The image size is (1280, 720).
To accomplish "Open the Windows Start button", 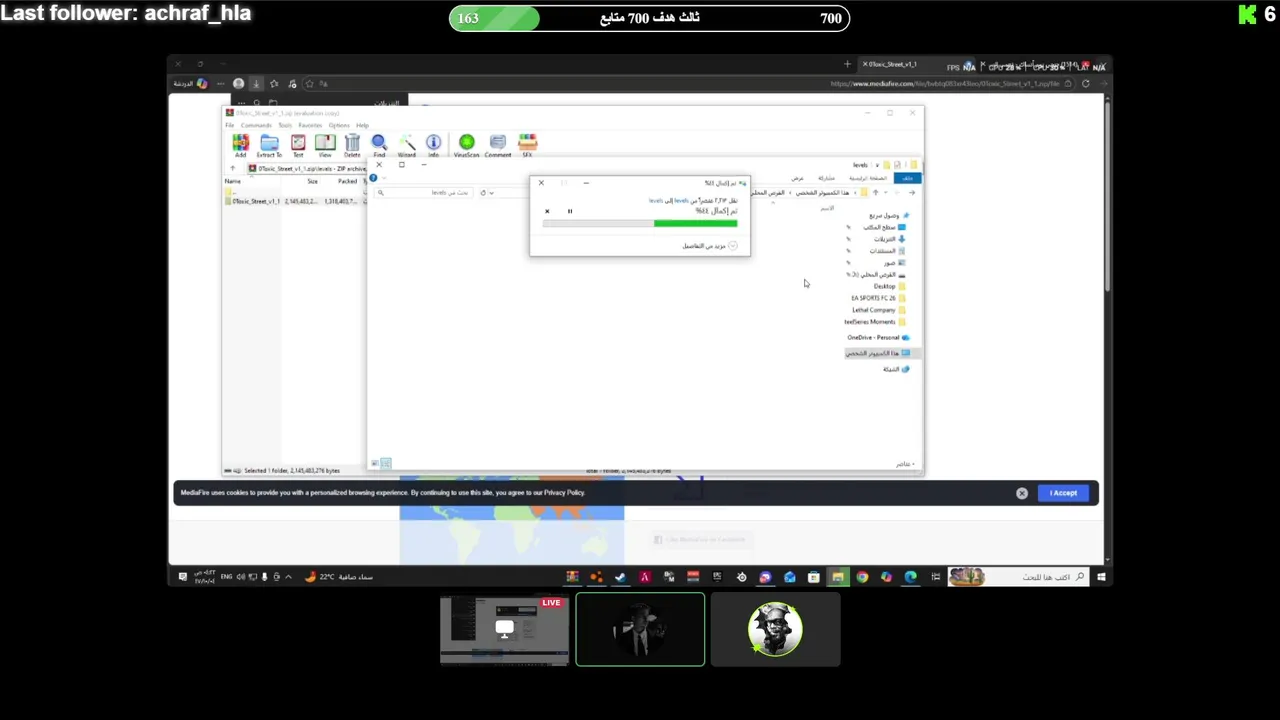I will click(1101, 577).
